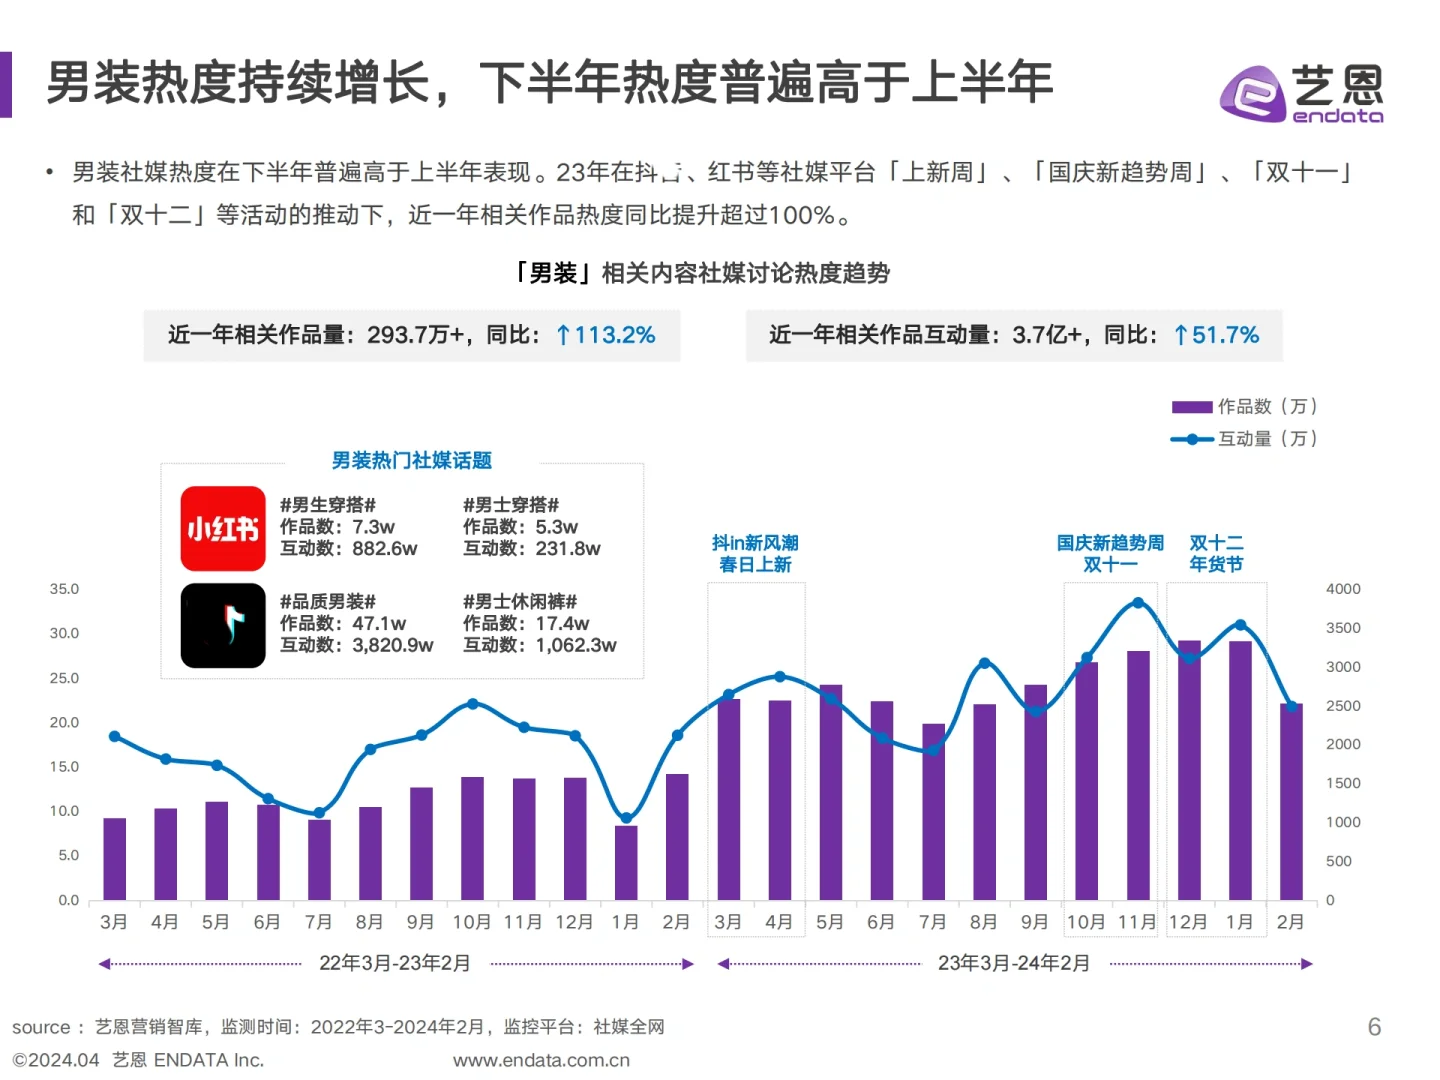Open the www.endata.com.cn link
The width and height of the screenshot is (1440, 1080).
pos(541,1060)
